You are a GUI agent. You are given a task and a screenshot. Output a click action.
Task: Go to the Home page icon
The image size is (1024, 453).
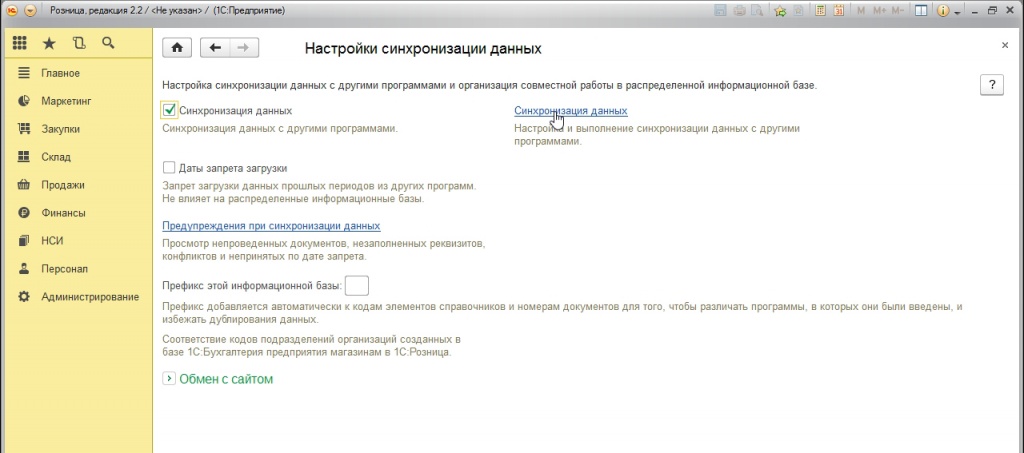(177, 47)
